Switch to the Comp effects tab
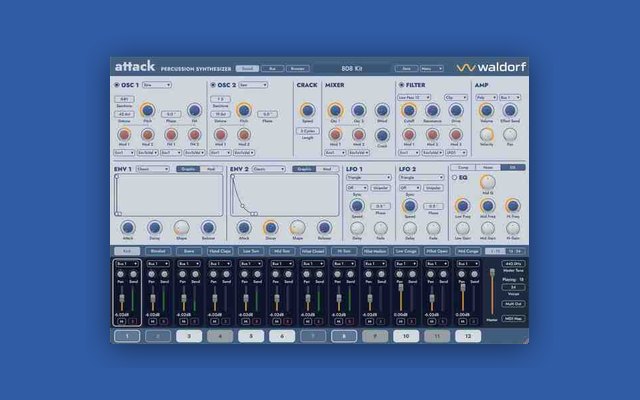This screenshot has height=400, width=640. click(x=463, y=167)
